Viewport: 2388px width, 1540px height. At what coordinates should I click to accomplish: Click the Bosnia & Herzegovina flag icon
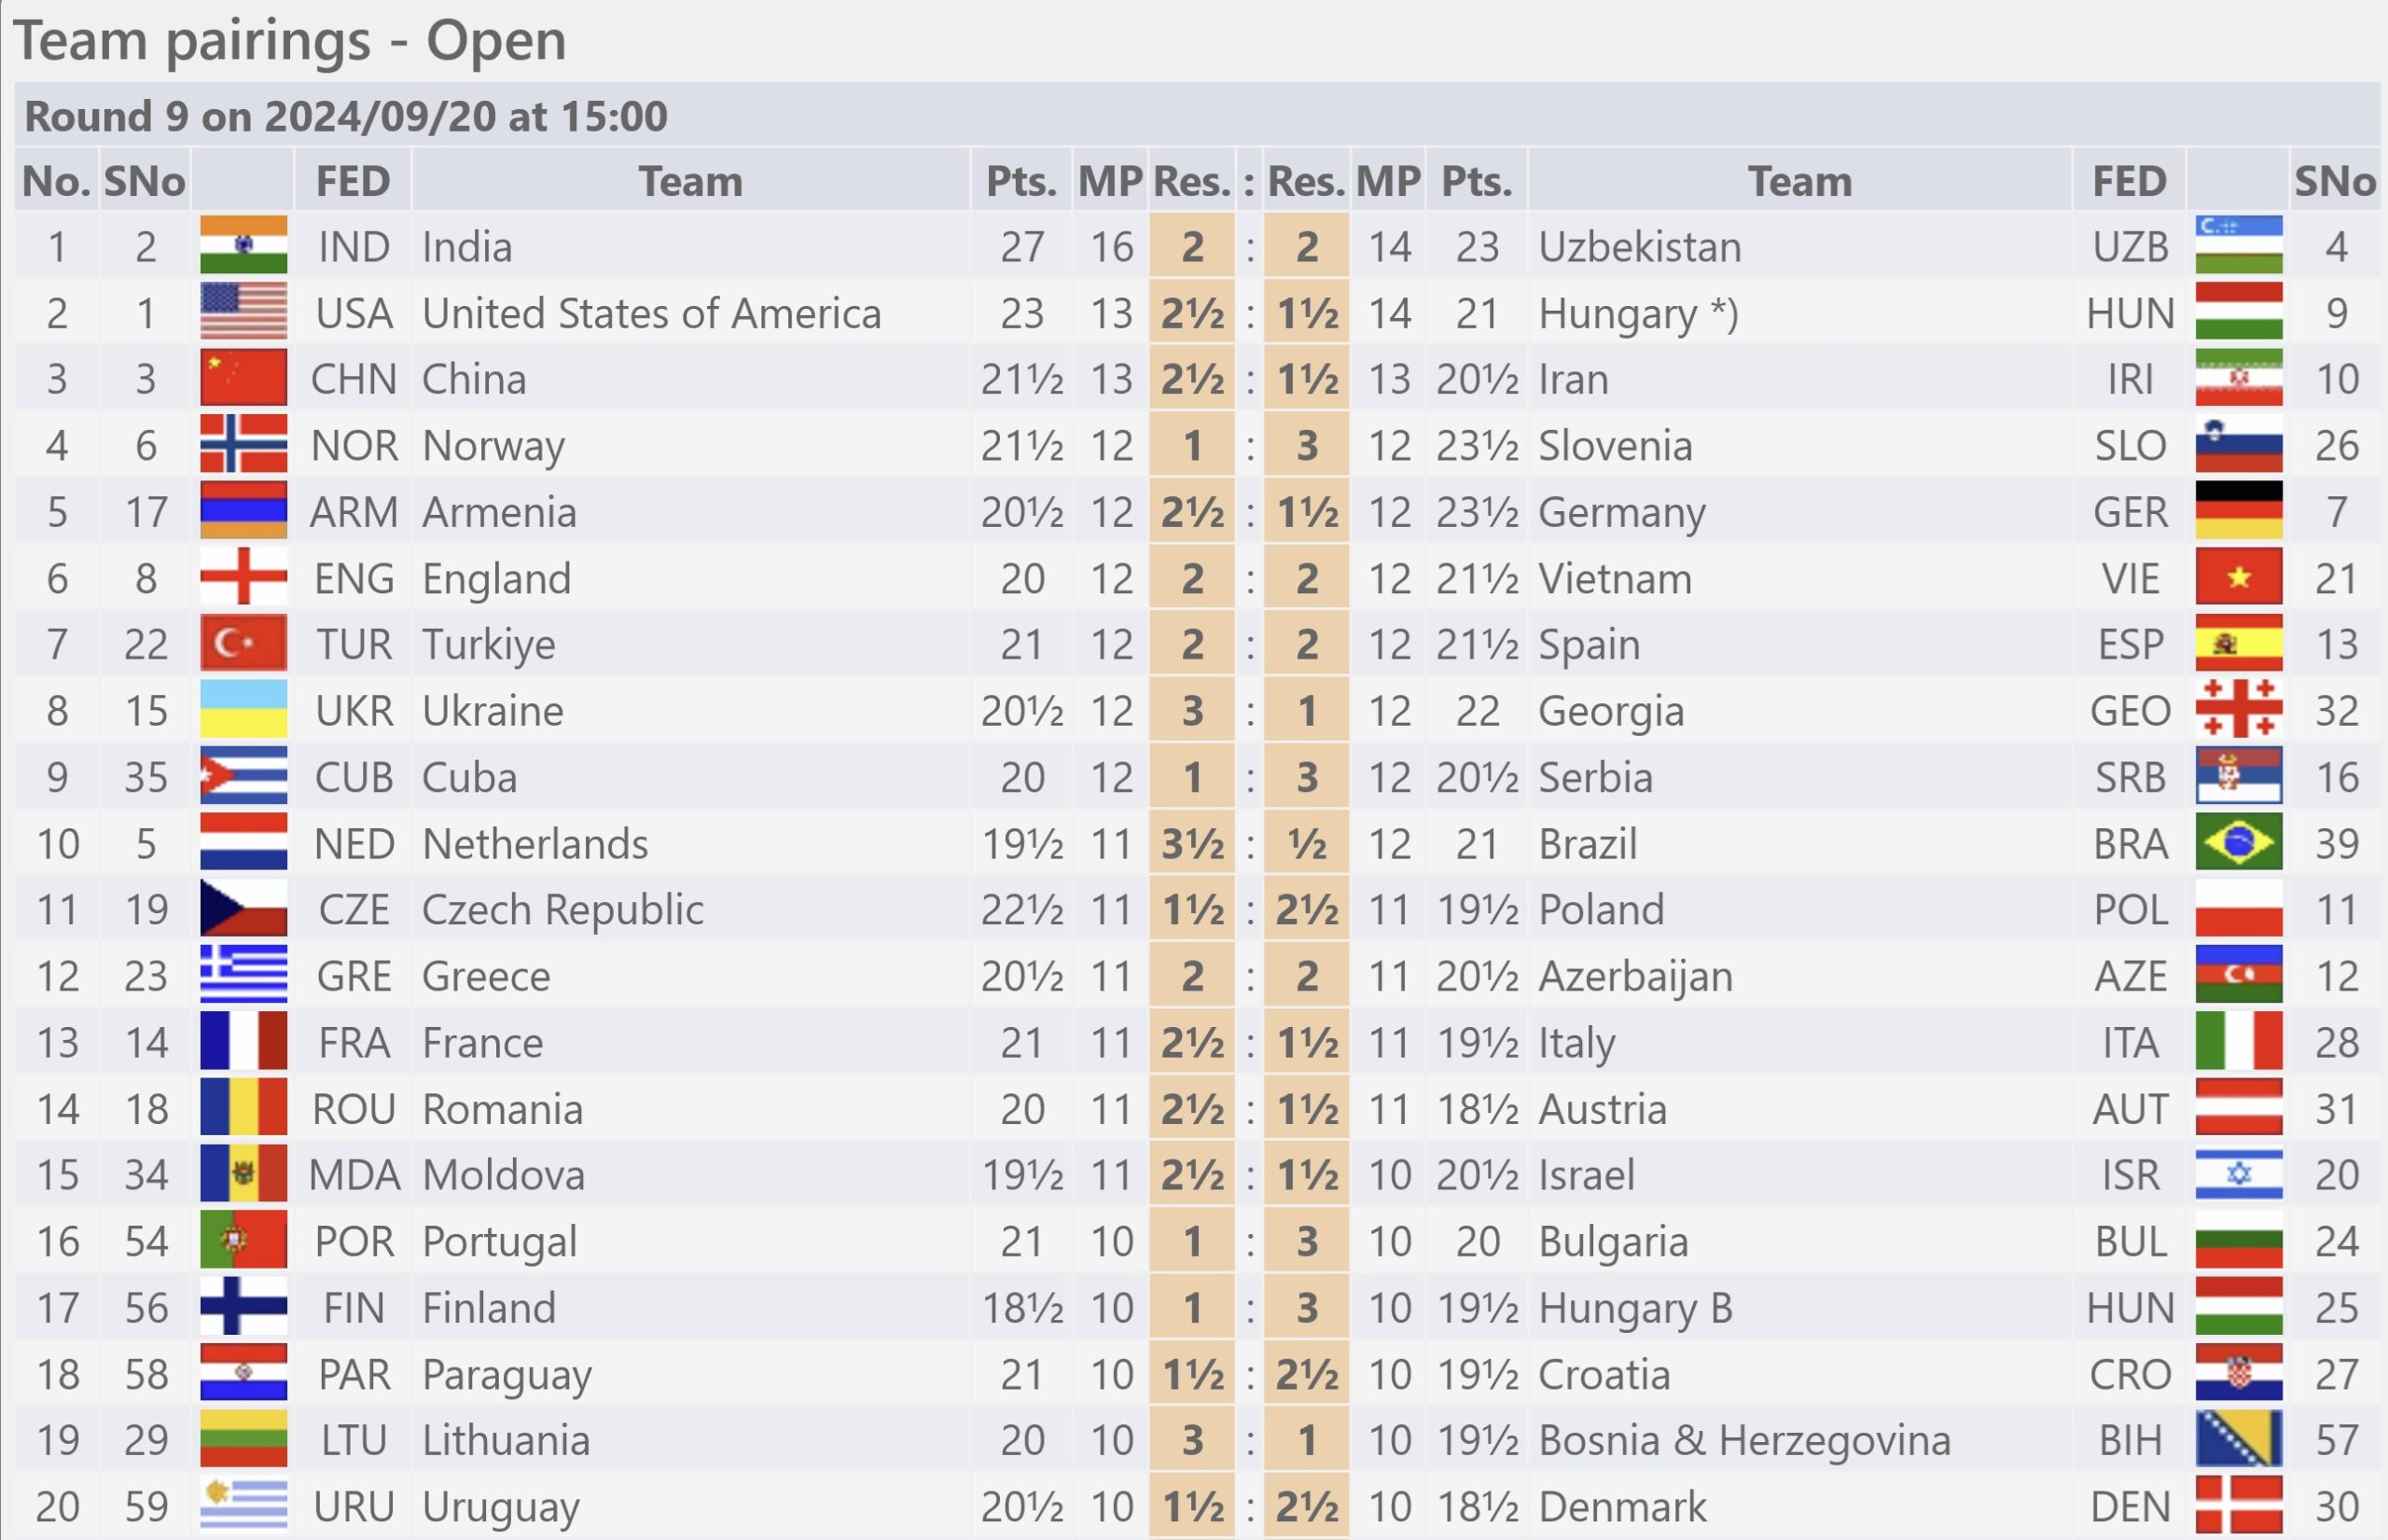(2239, 1439)
